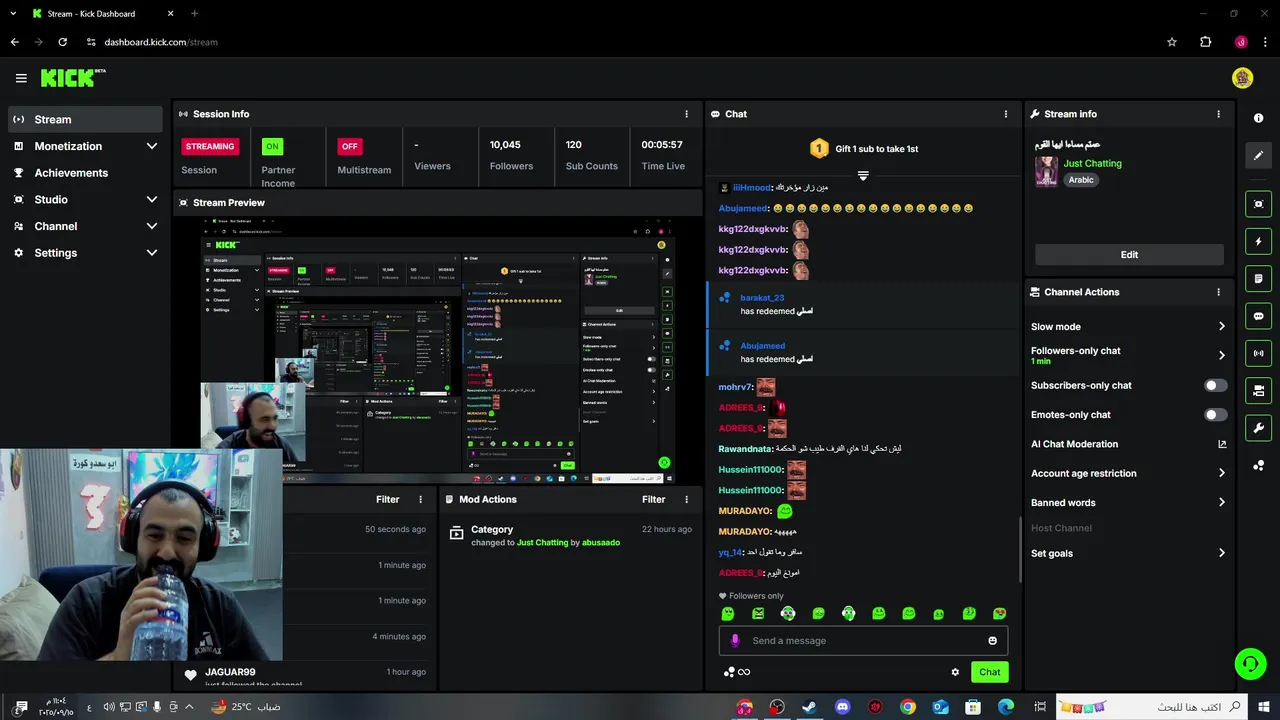Open the hamburger menu beside the KICK logo
Viewport: 1280px width, 720px height.
21,78
